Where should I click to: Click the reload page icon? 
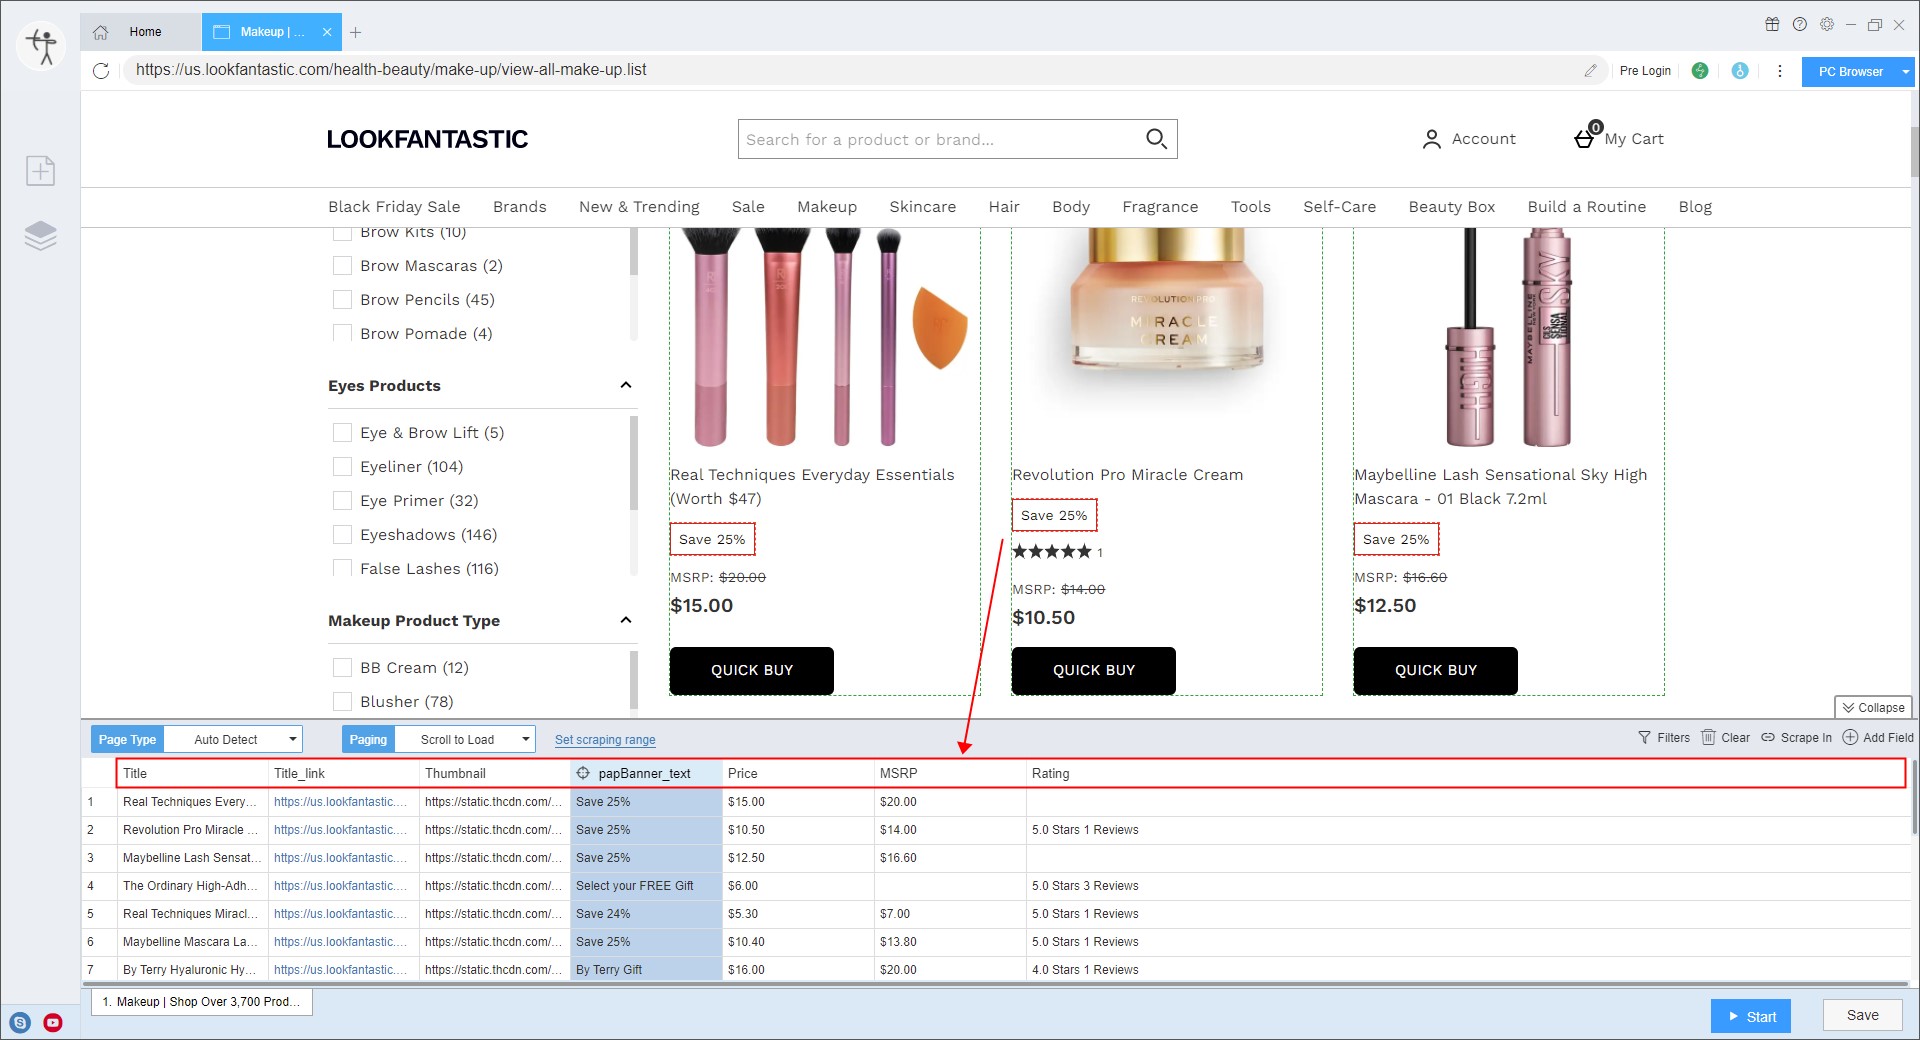pos(101,71)
